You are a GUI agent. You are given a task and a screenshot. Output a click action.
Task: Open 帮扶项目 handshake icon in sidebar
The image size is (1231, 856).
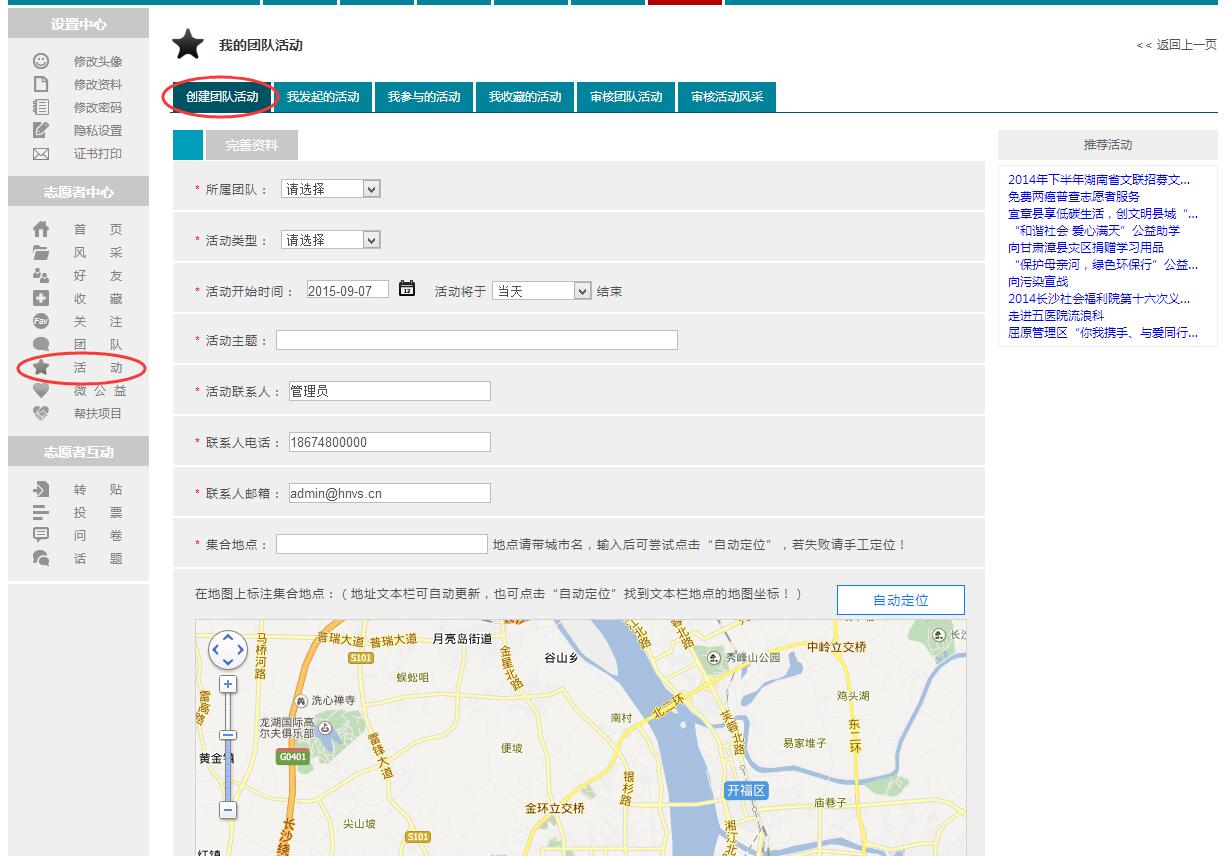[x=41, y=413]
